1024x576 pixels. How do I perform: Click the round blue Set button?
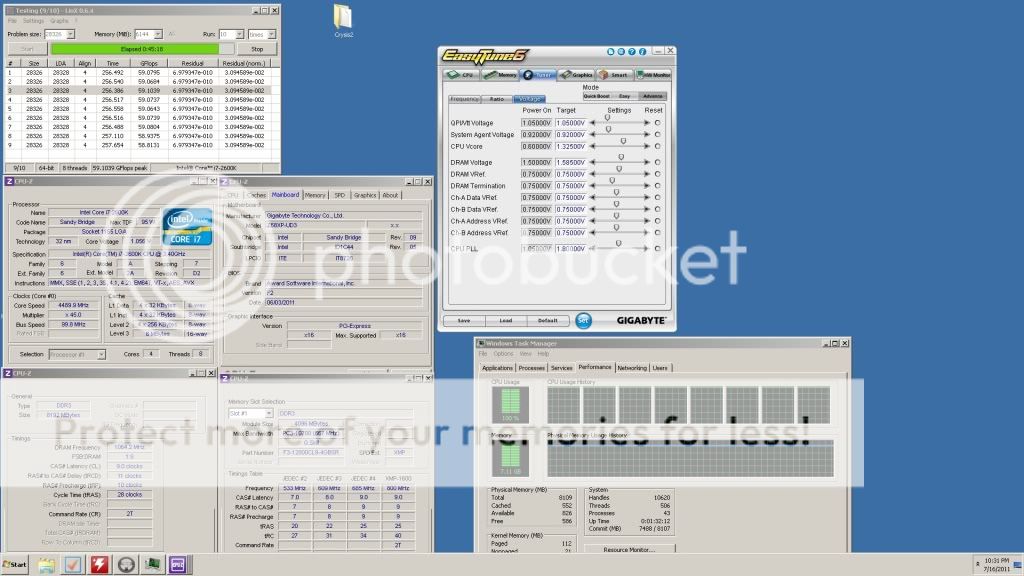click(584, 320)
